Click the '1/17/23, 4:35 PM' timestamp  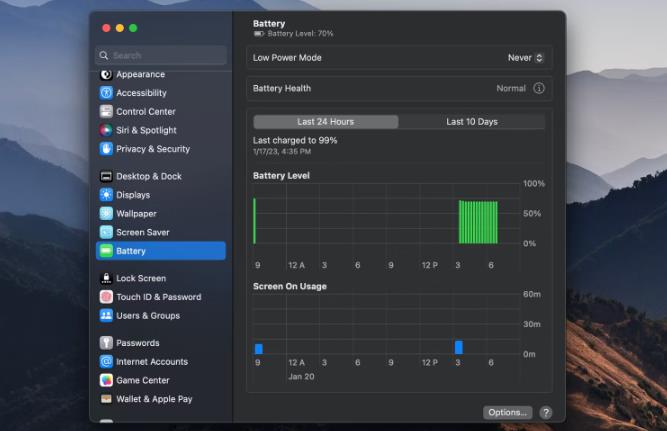(x=282, y=151)
